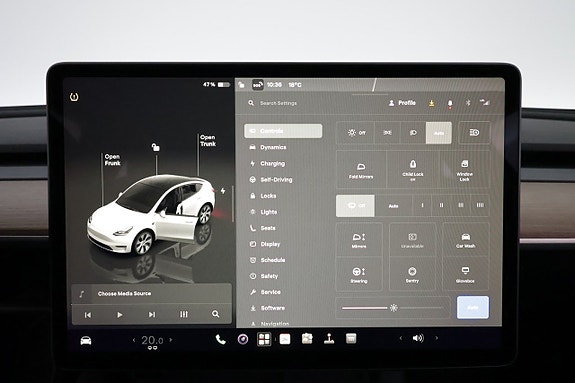Tap the SOS emergency icon in status bar
The image size is (575, 383).
pyautogui.click(x=258, y=85)
